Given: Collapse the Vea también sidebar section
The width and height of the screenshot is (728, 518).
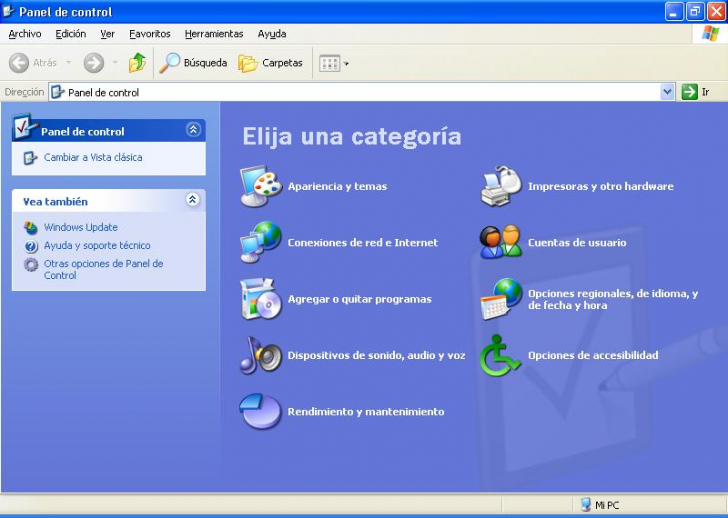Looking at the screenshot, I should tap(193, 200).
